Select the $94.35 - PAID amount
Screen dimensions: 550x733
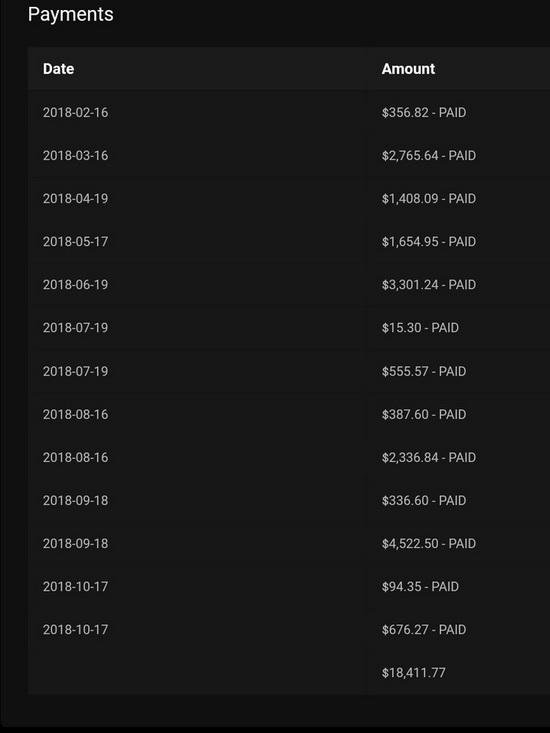[x=420, y=586]
